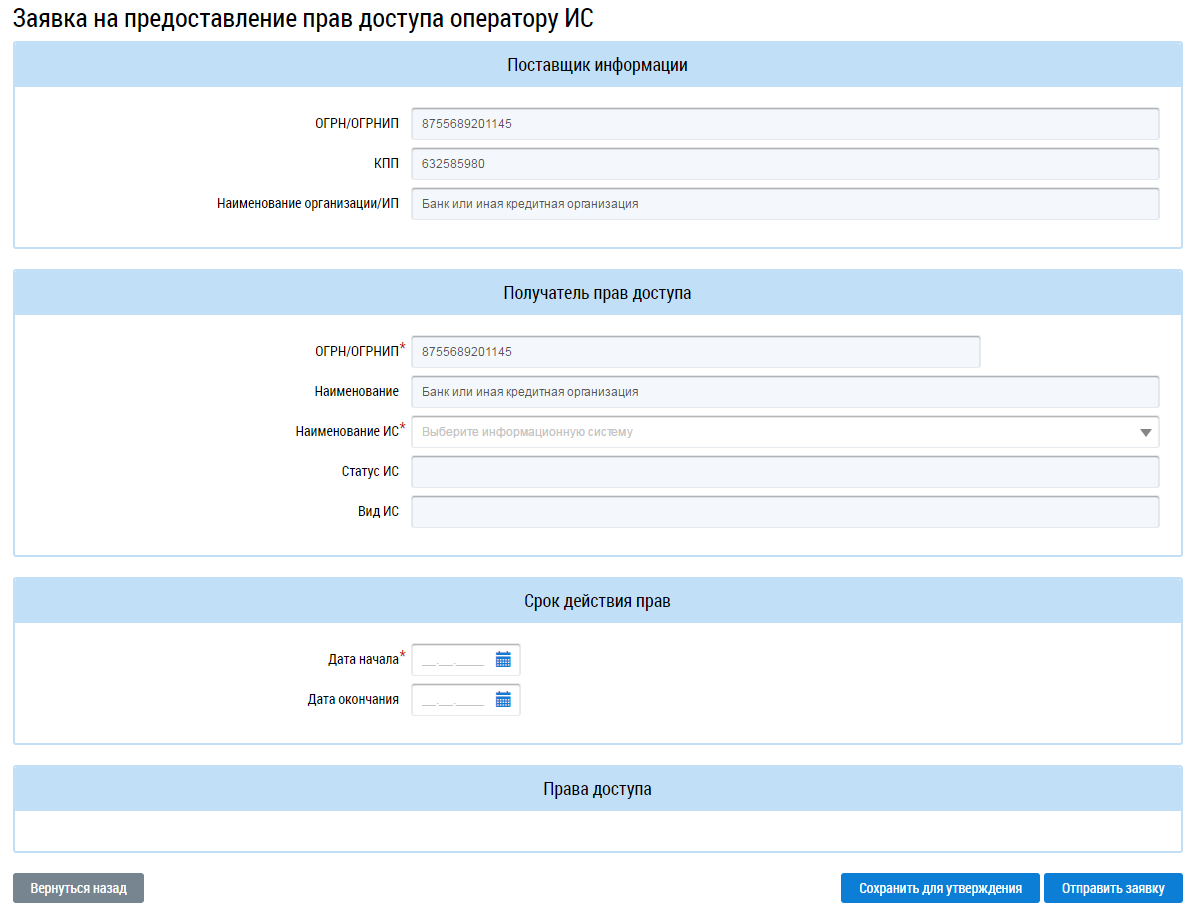Click the Срок действия прав section header
Screen dimensions: 1198x911
point(597,602)
